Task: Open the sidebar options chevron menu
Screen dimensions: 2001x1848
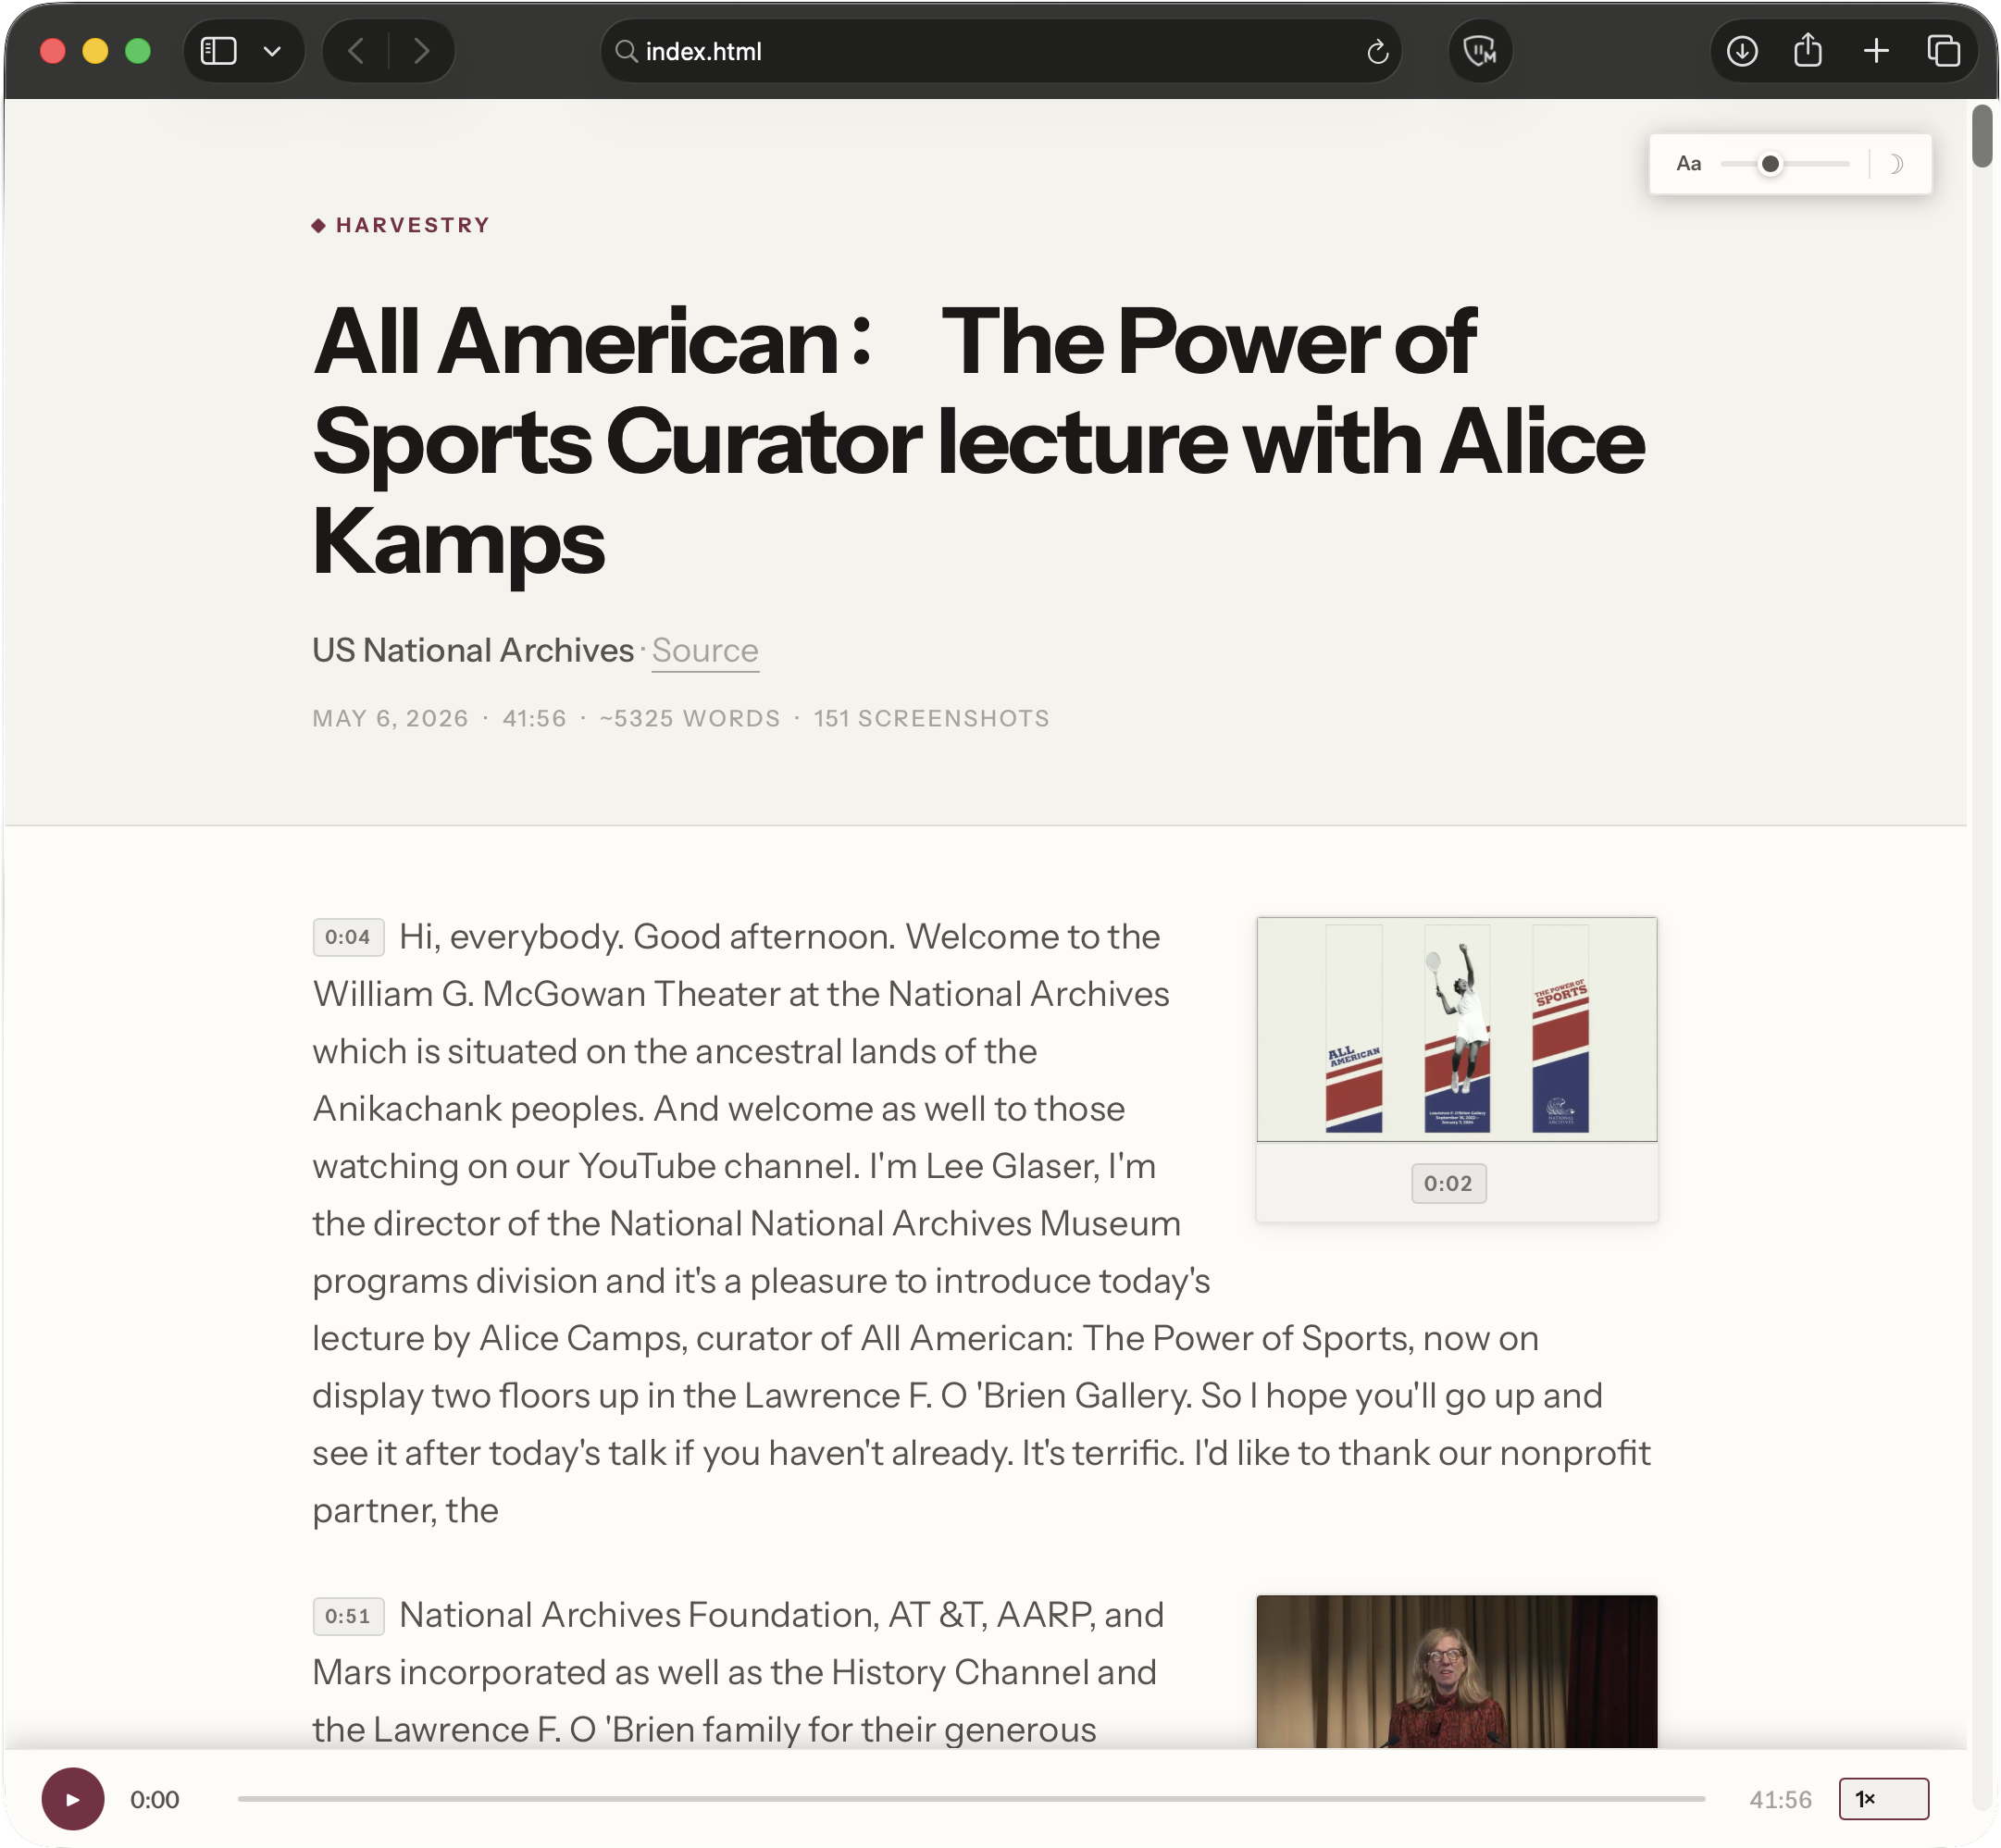Action: tap(271, 51)
